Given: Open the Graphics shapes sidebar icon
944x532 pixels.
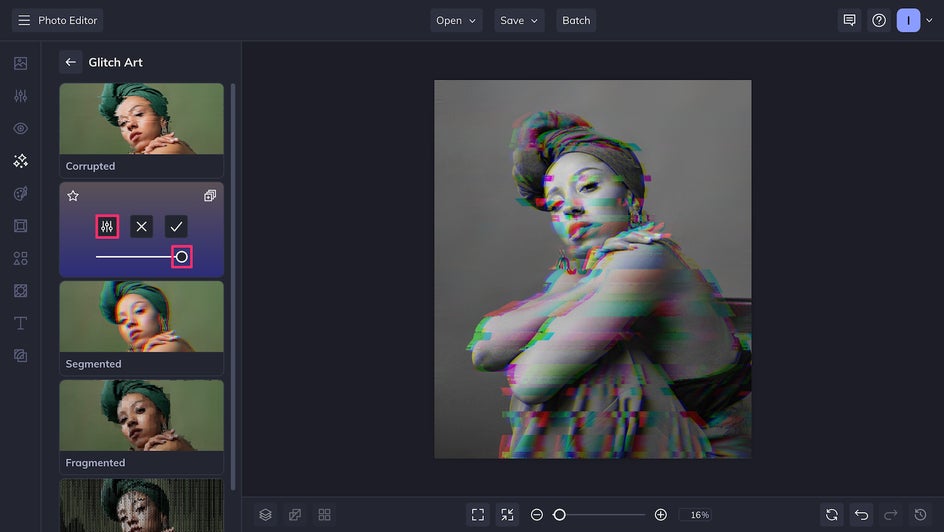Looking at the screenshot, I should pyautogui.click(x=20, y=258).
